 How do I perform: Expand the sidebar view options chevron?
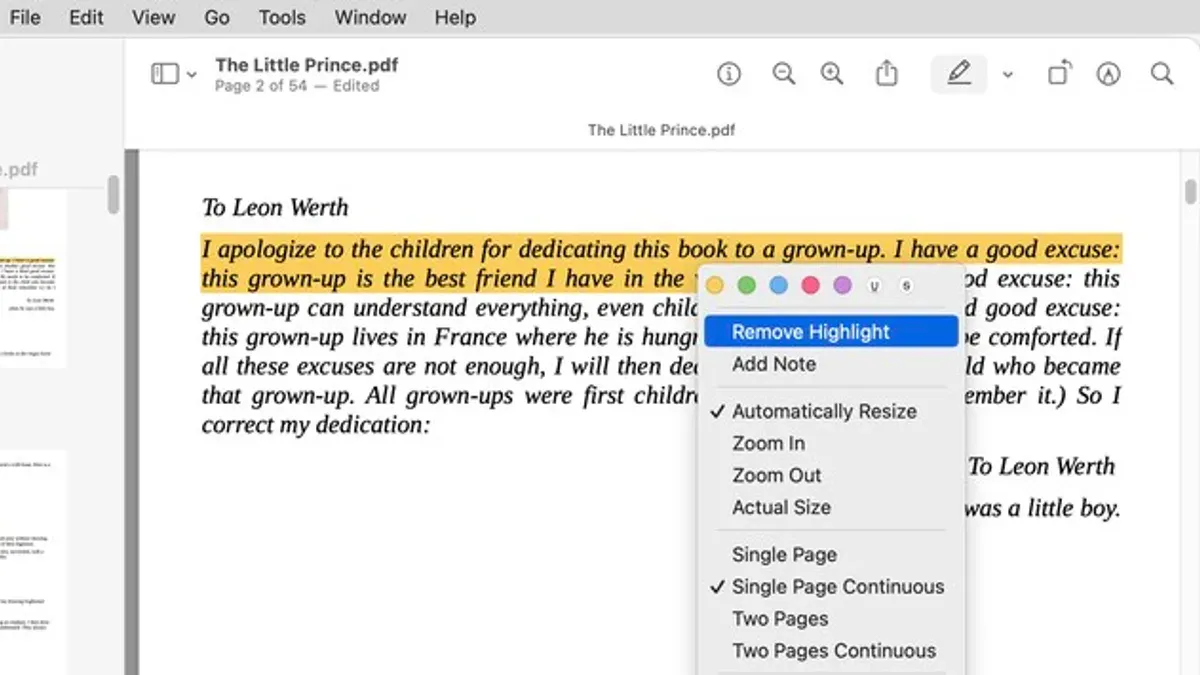tap(192, 75)
